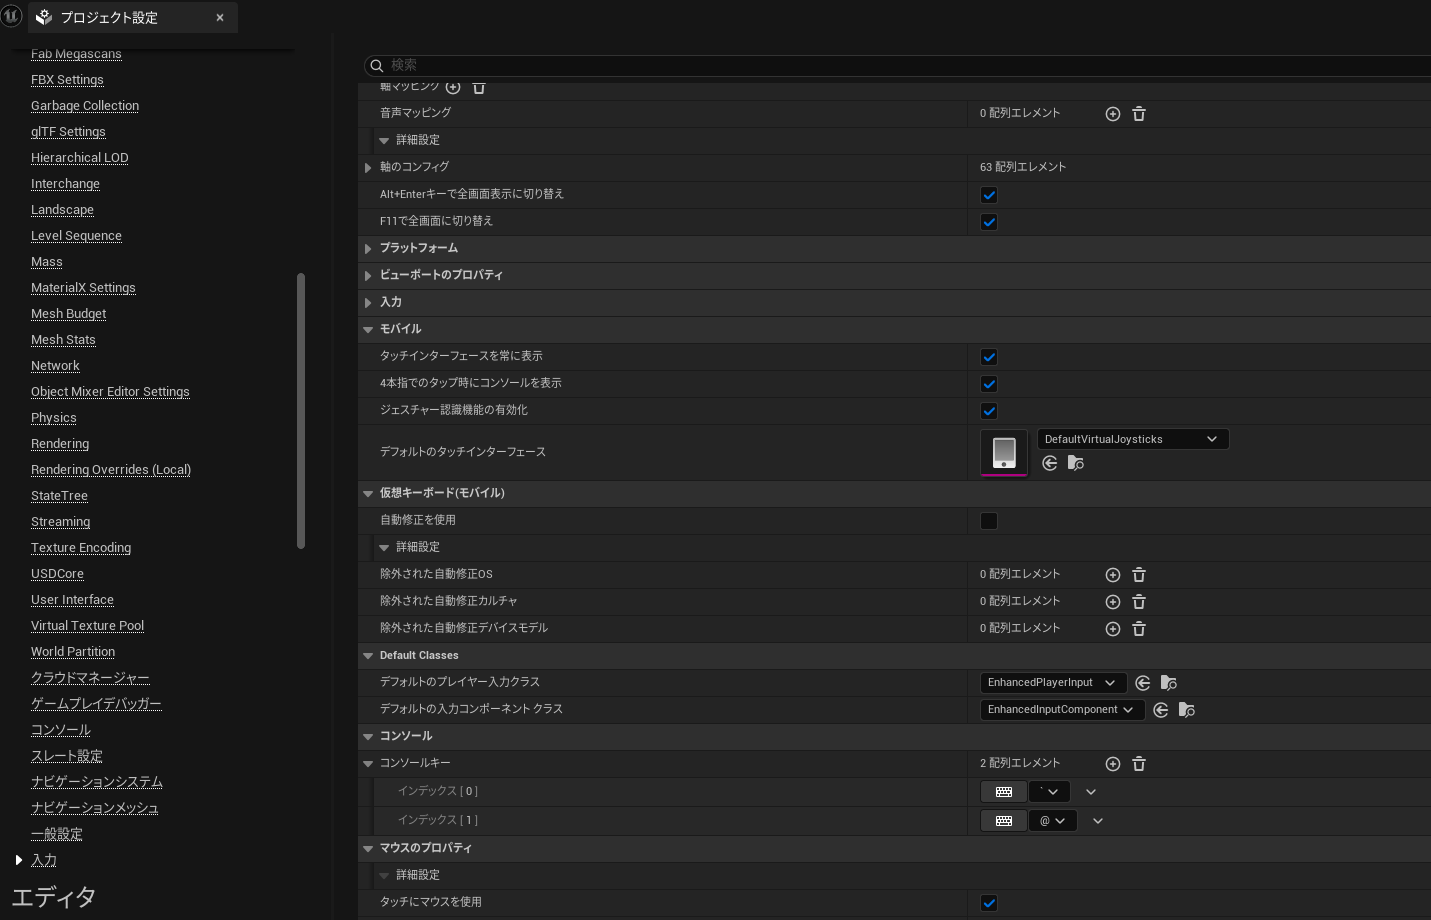Expand プラットフォーム section
This screenshot has height=920, width=1431.
tap(368, 249)
